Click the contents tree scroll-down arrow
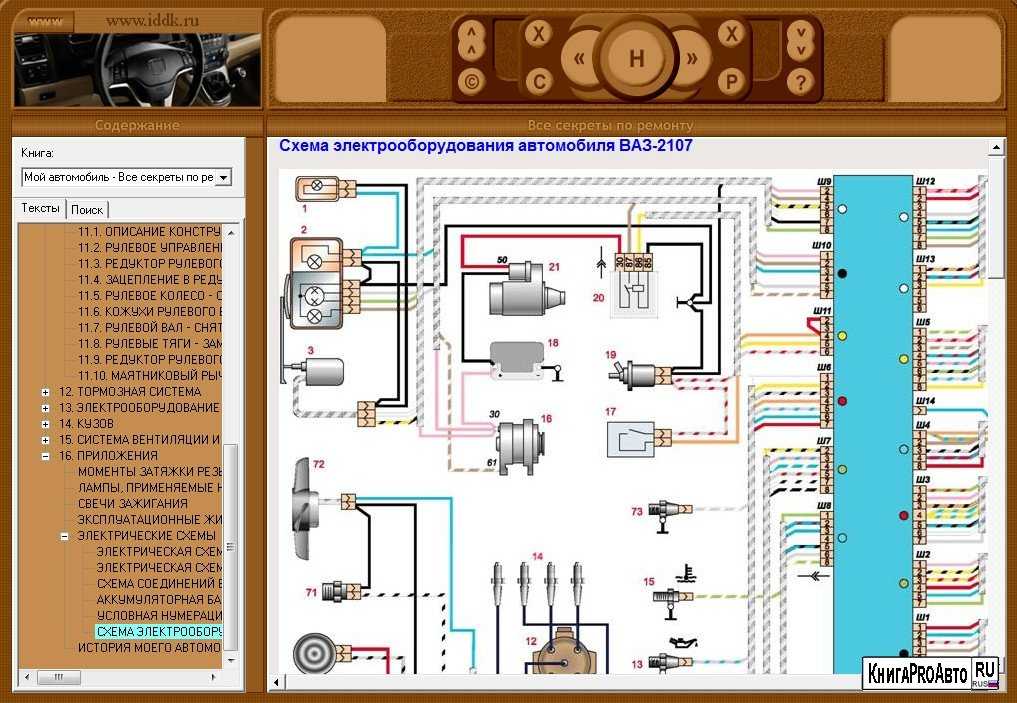The image size is (1017, 703). coord(231,661)
